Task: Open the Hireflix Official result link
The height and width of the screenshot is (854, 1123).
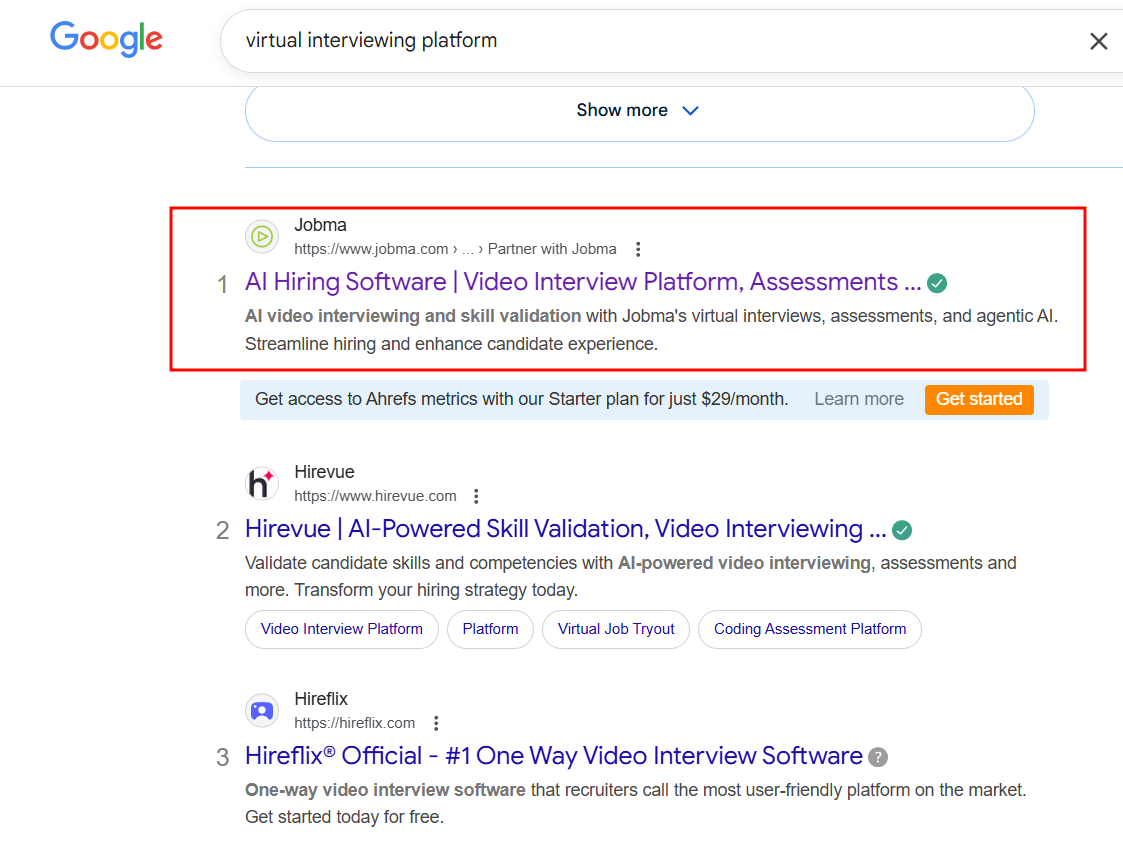Action: tap(553, 756)
